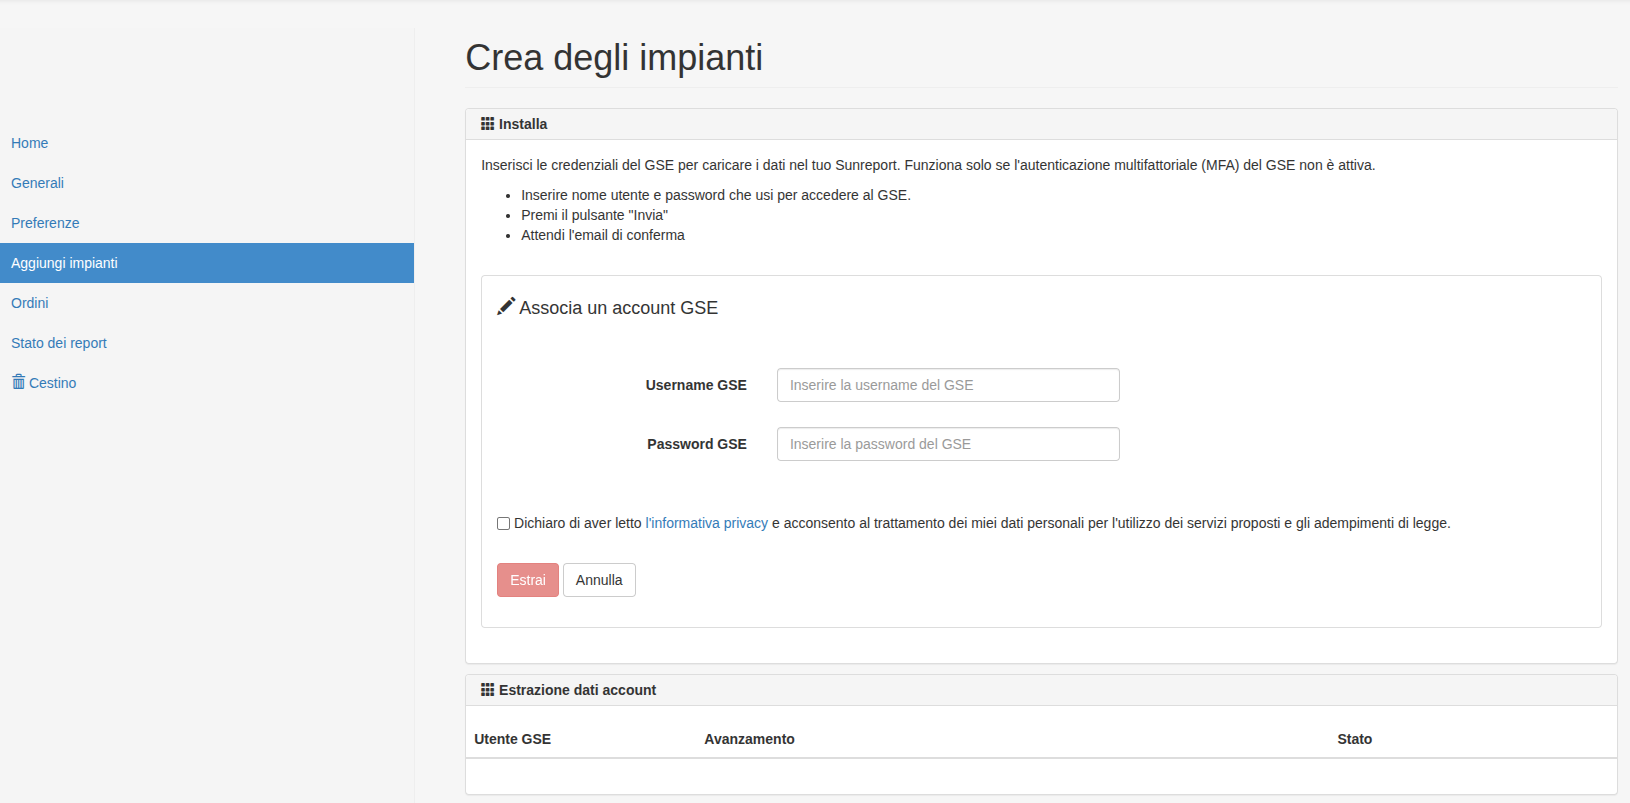
Task: Click grid icon next to Estrazione dati account
Action: click(x=487, y=690)
